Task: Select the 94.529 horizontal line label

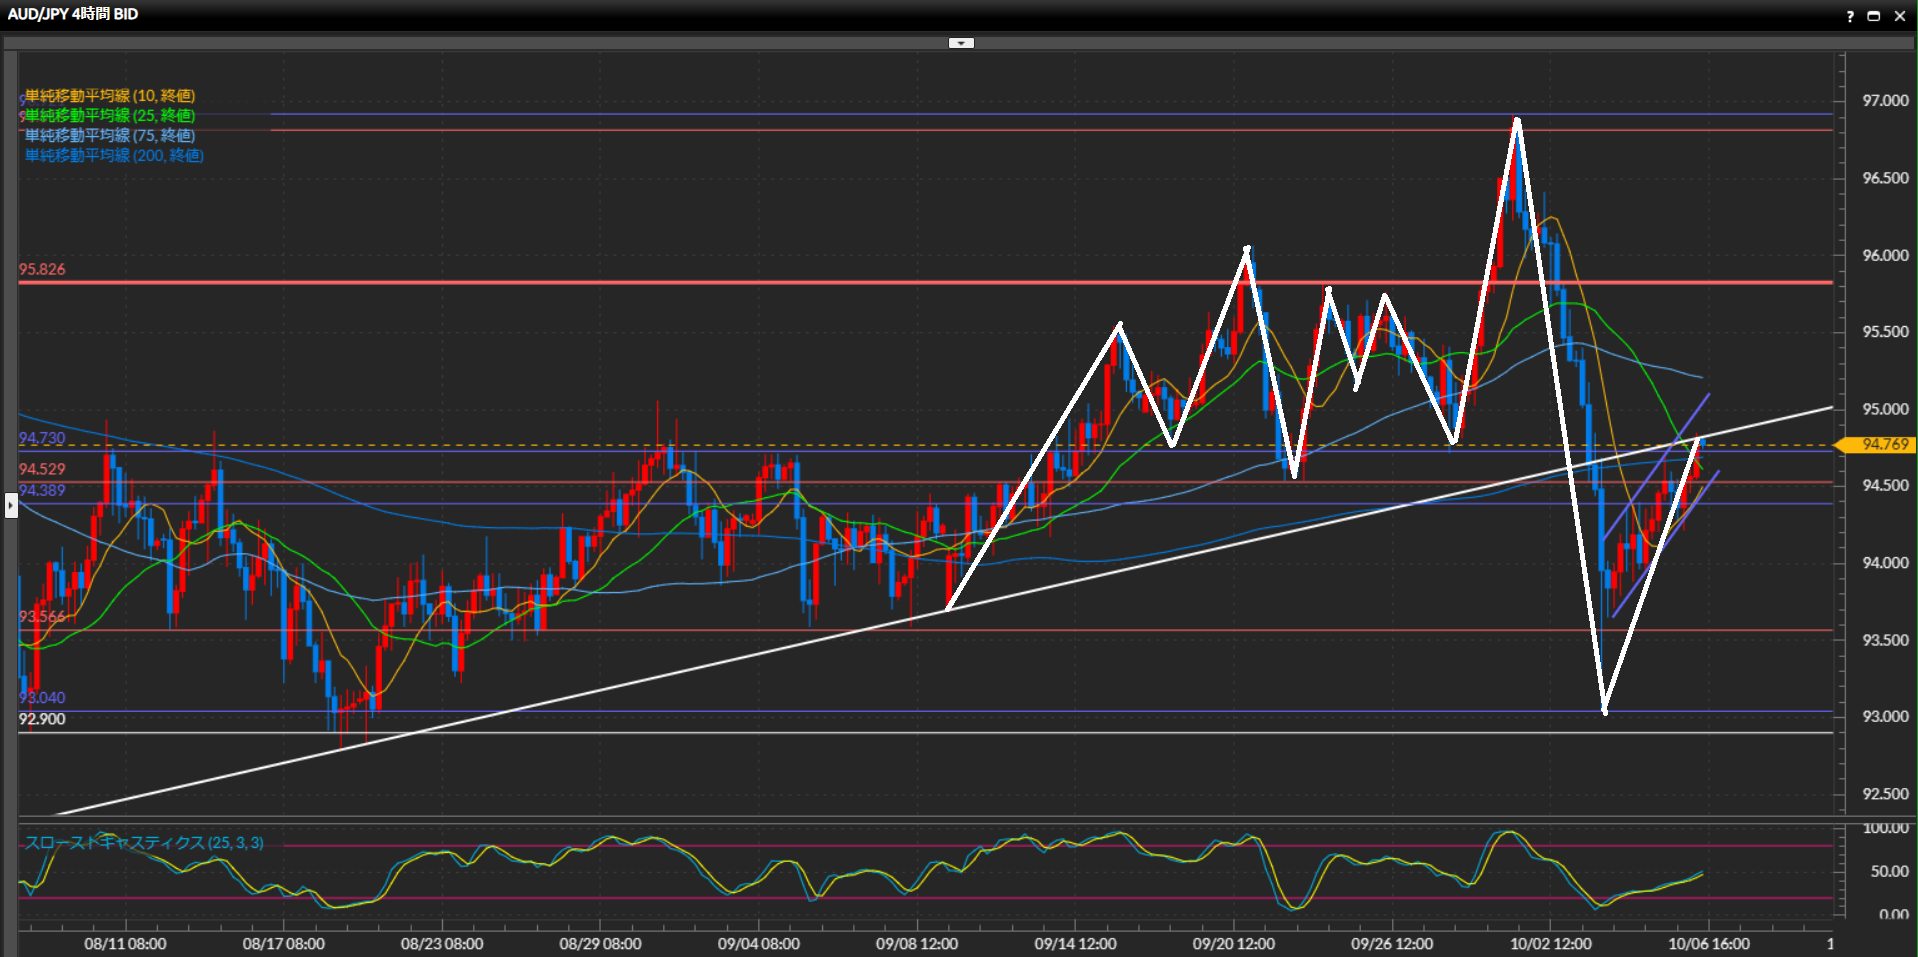Action: click(x=42, y=469)
